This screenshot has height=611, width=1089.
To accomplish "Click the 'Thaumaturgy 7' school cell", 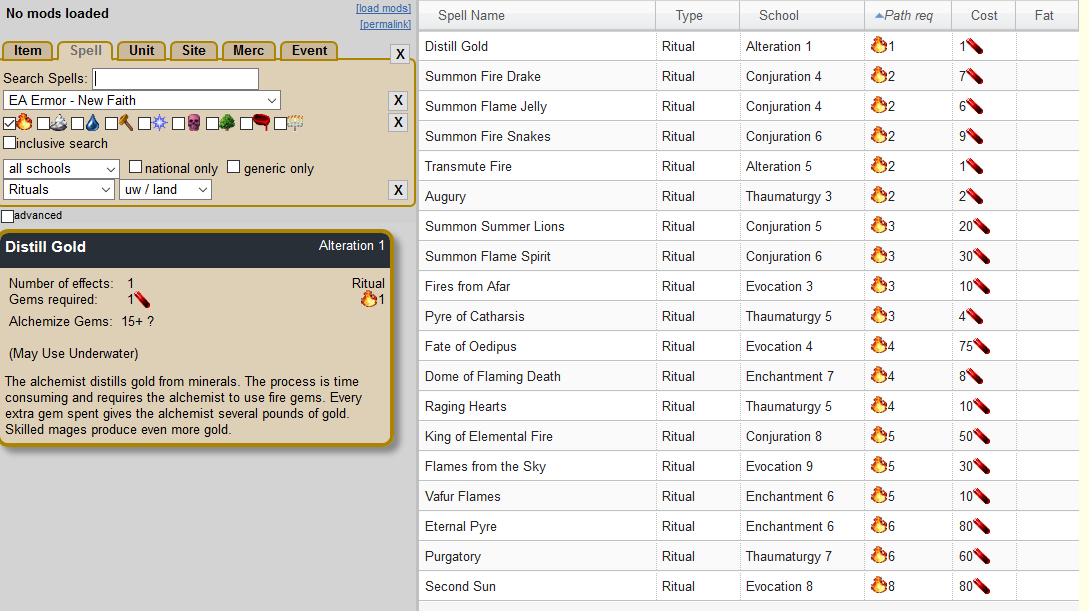I will [x=802, y=556].
